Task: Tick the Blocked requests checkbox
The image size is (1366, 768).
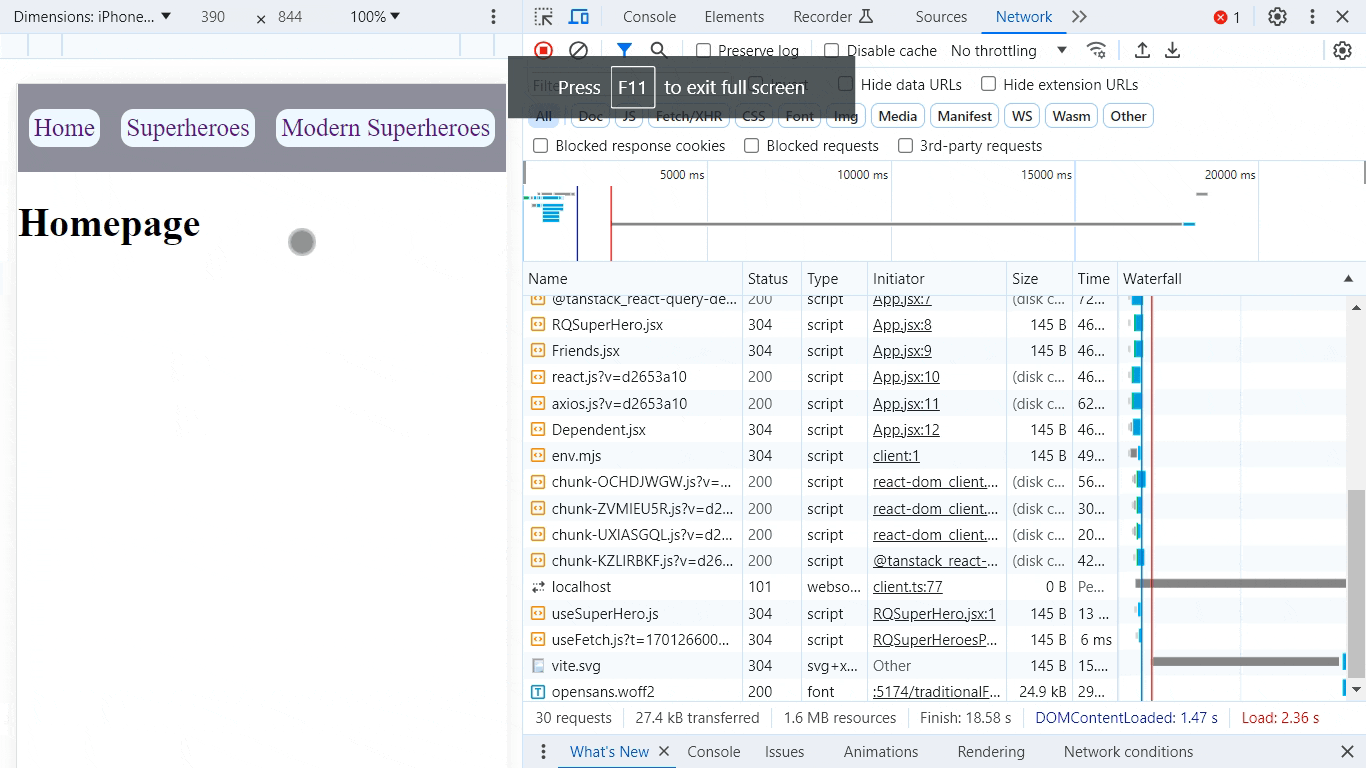Action: click(x=752, y=146)
